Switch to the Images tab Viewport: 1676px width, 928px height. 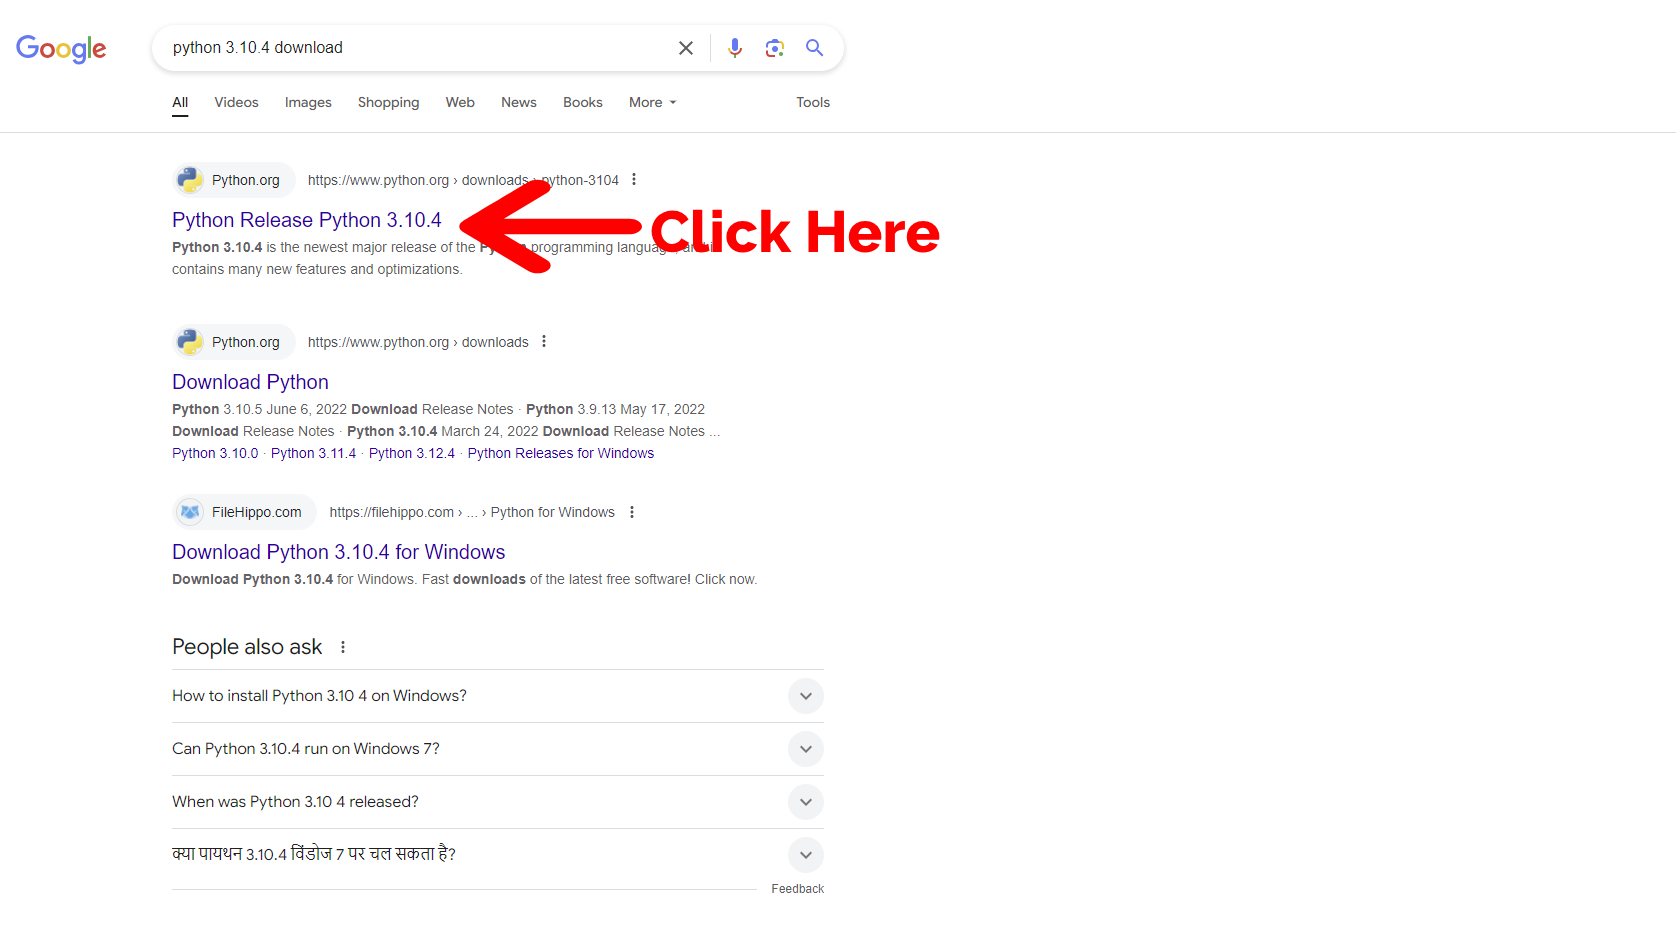point(308,102)
